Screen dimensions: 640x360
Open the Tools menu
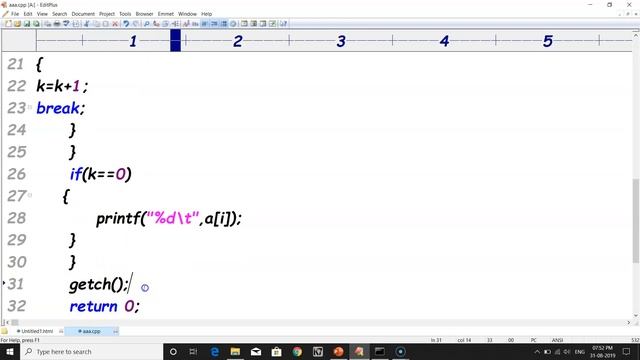(125, 14)
